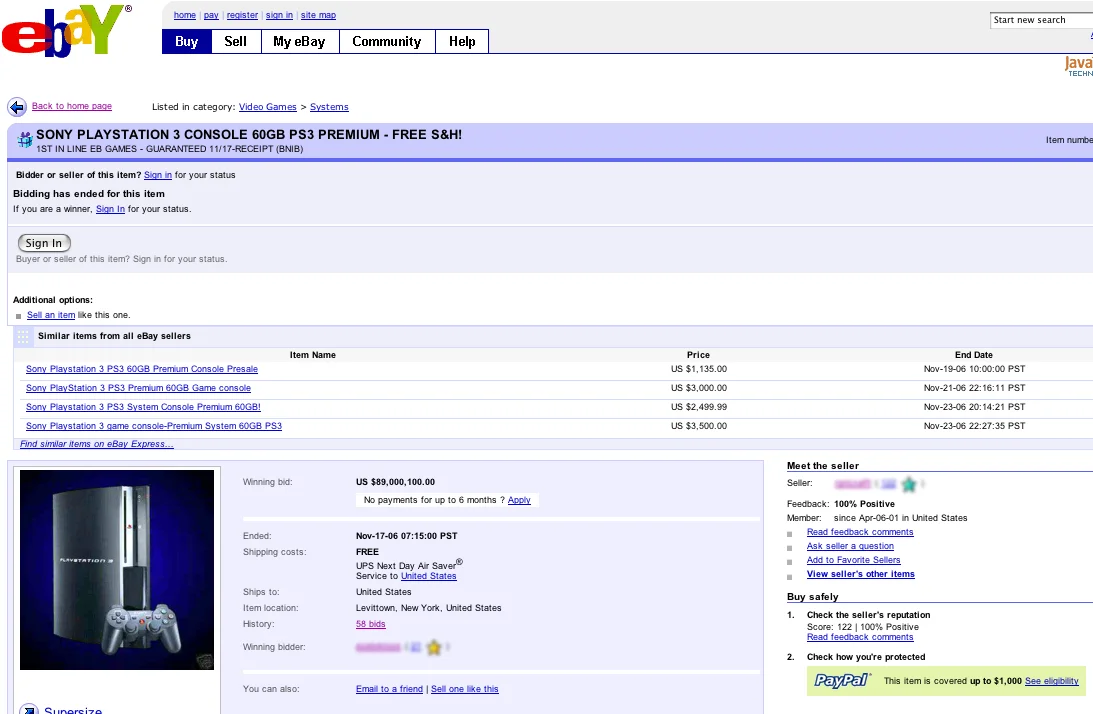Click the United States service link

pyautogui.click(x=429, y=576)
